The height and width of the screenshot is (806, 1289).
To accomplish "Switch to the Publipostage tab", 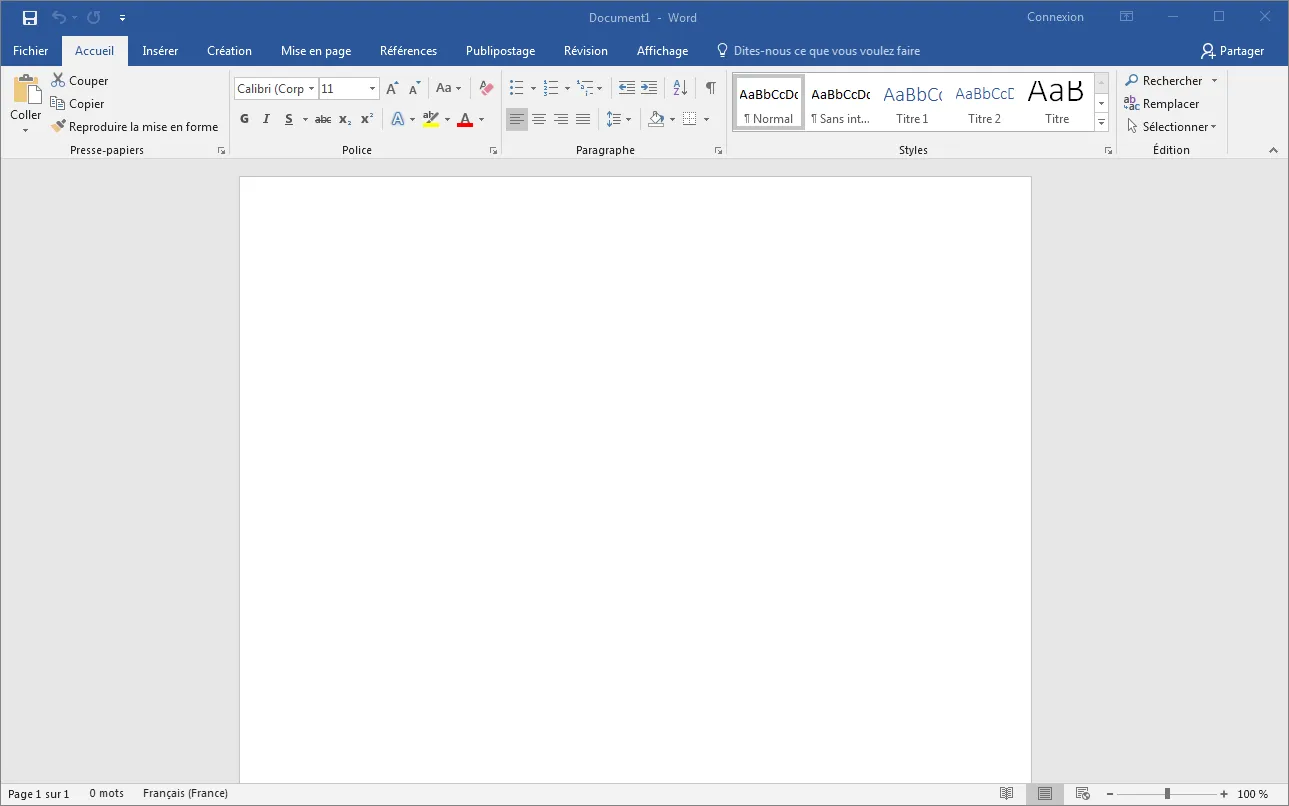I will pos(500,51).
